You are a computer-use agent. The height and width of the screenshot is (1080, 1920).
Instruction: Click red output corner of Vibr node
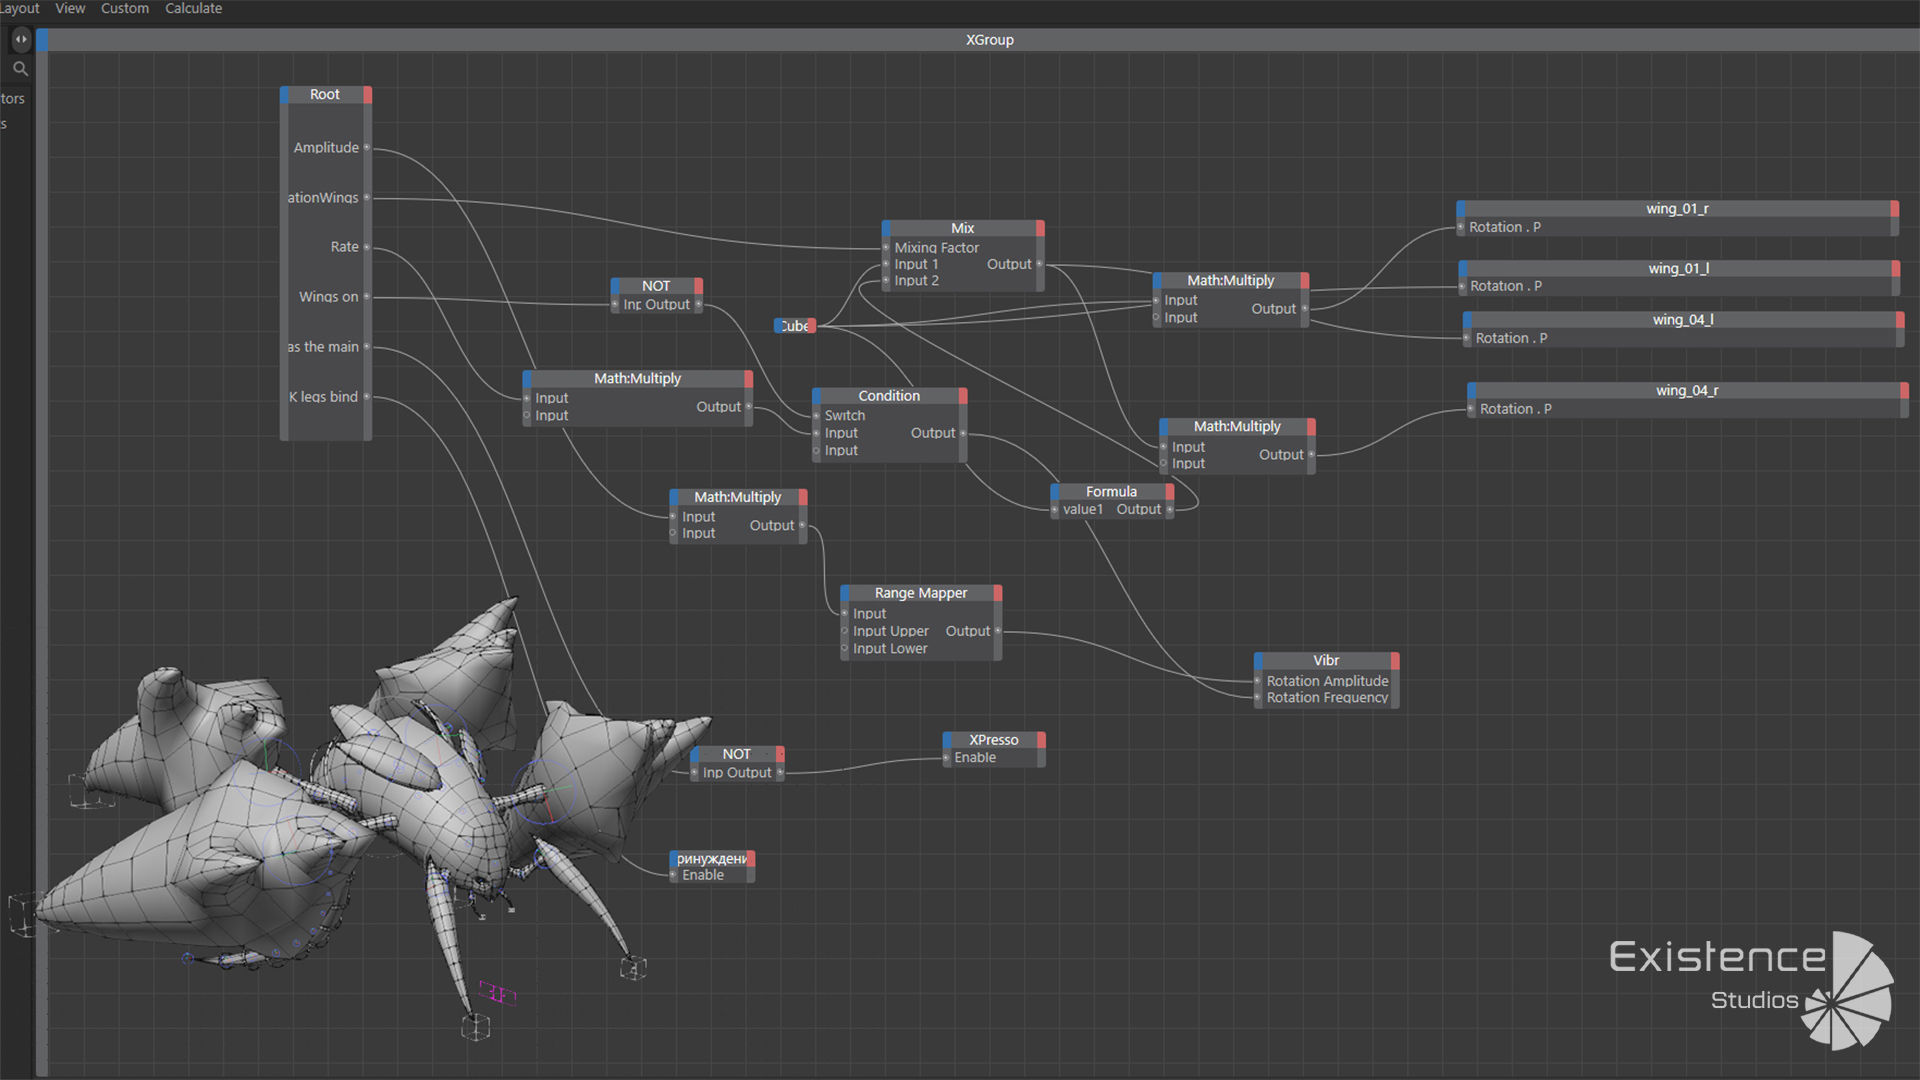(1395, 661)
